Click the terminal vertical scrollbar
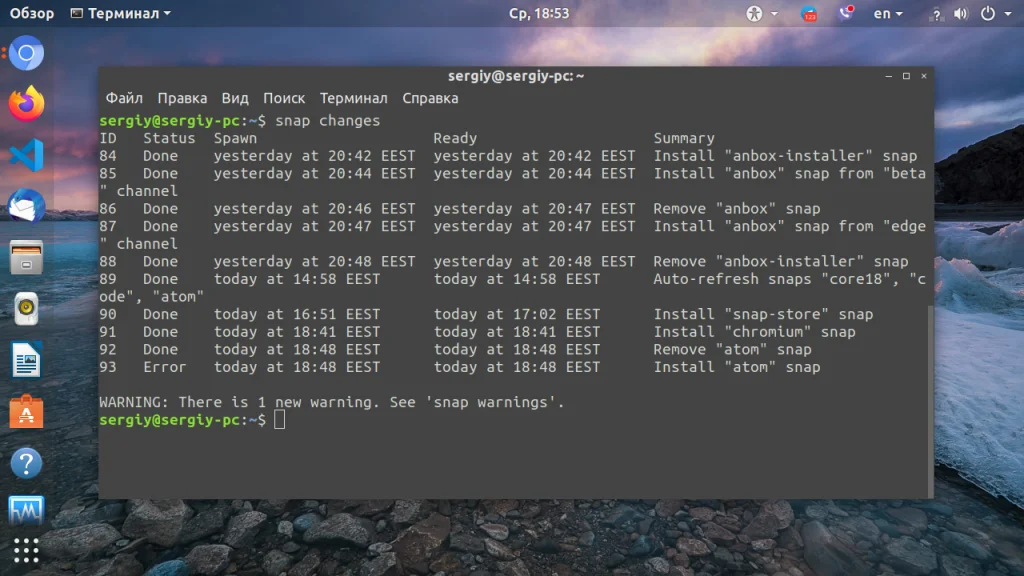 click(x=931, y=401)
